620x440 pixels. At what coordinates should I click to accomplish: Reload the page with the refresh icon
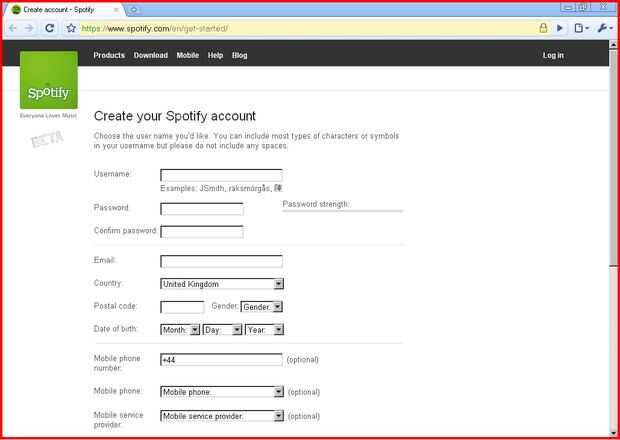[49, 28]
